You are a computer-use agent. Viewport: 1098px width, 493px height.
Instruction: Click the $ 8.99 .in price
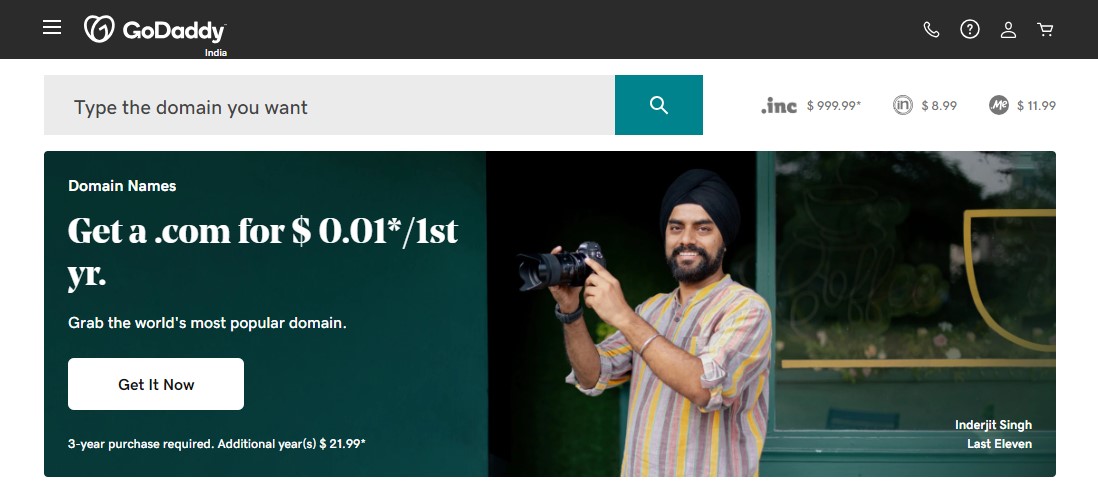[x=939, y=106]
